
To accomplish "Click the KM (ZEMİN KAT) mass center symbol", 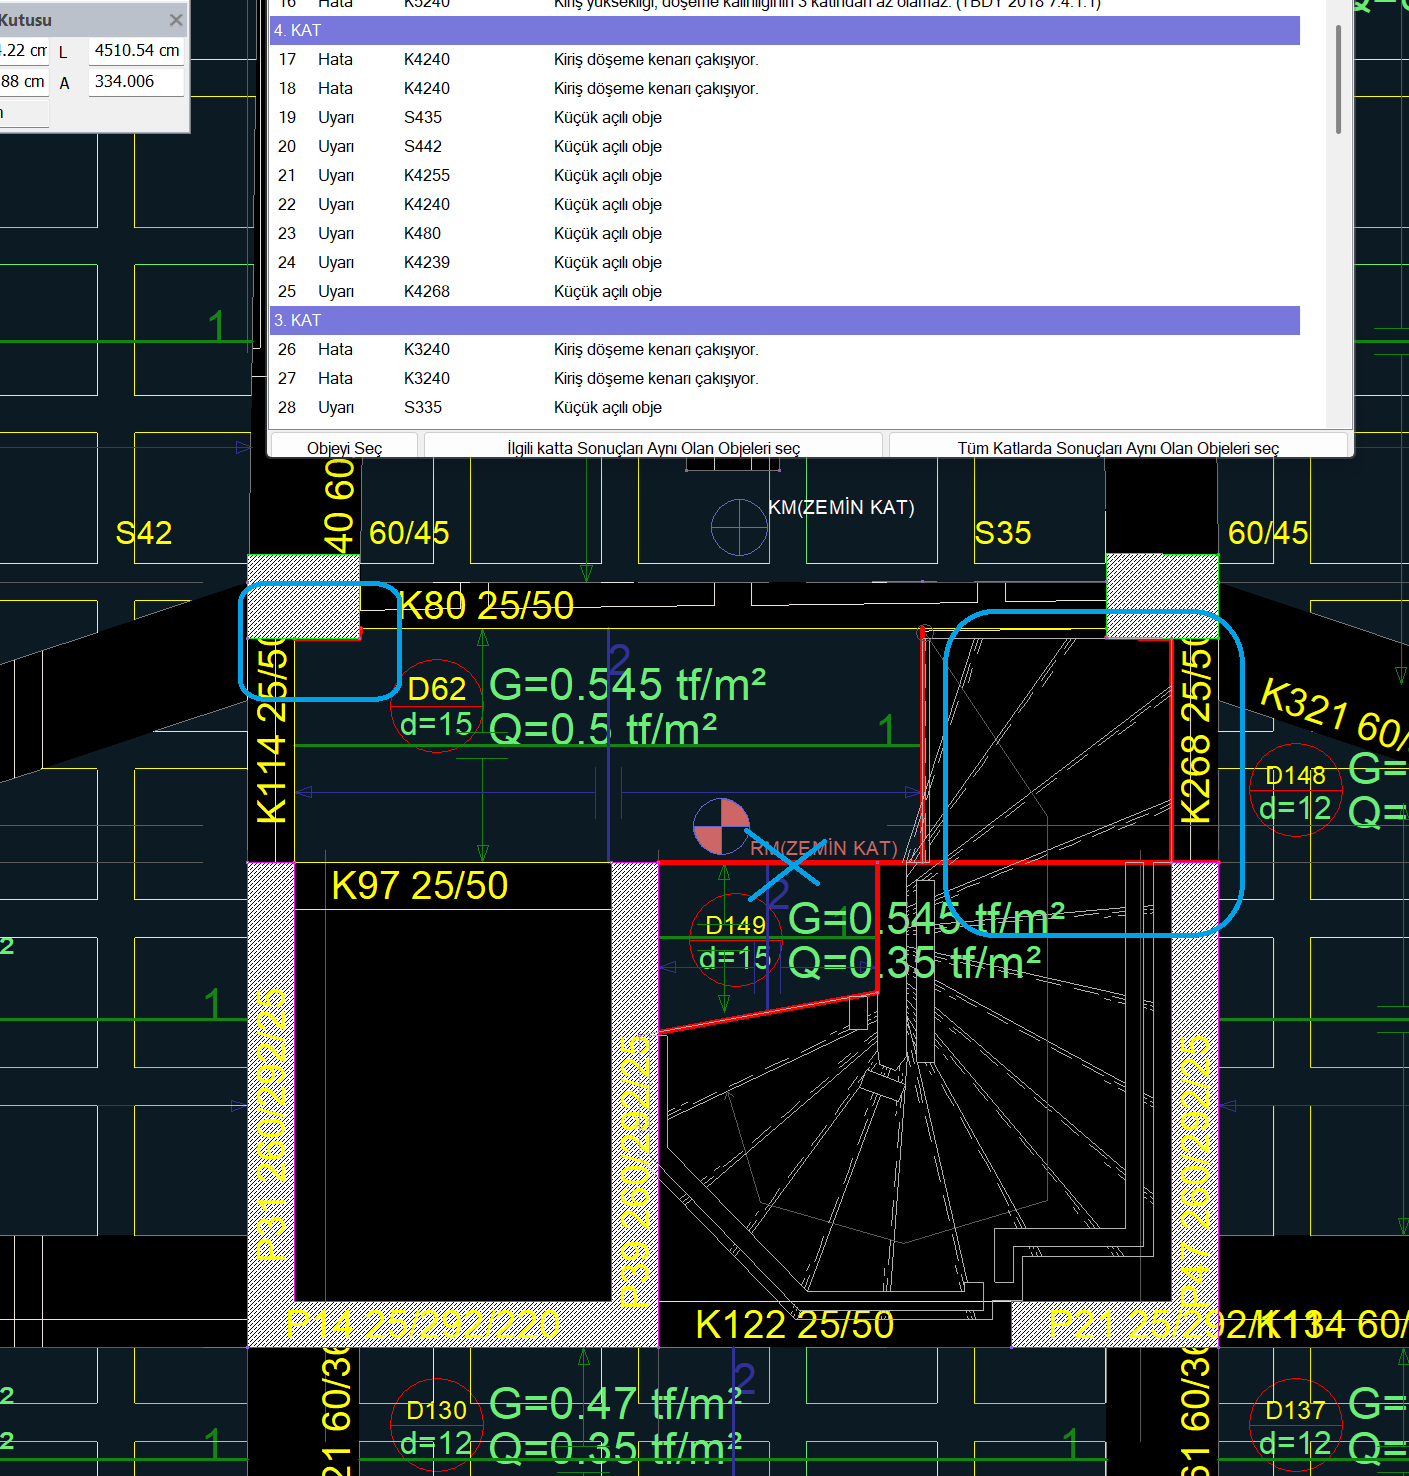I will click(739, 527).
